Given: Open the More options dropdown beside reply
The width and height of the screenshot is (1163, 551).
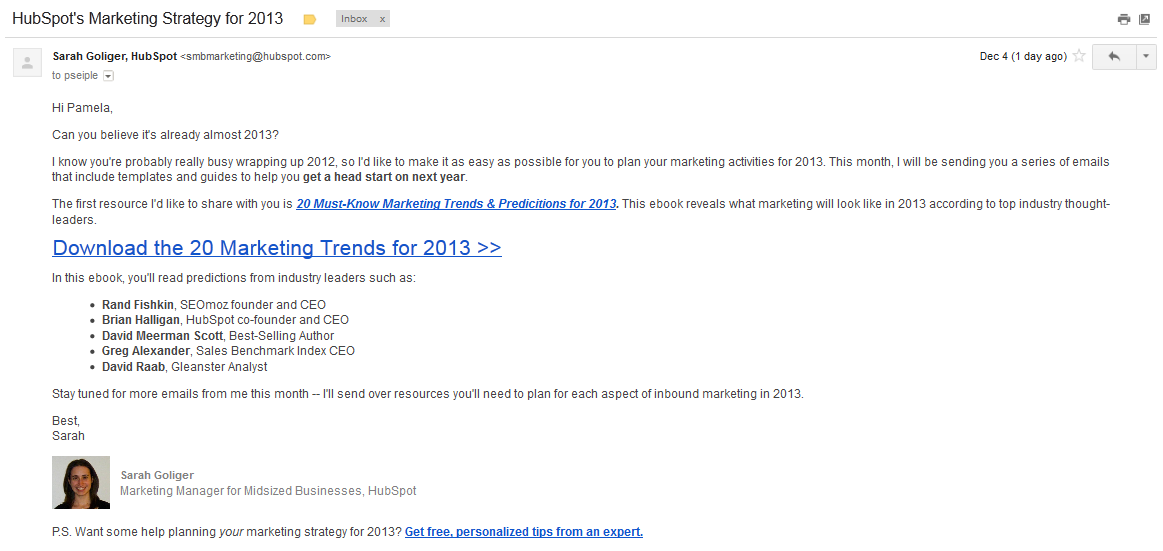Looking at the screenshot, I should [x=1146, y=56].
